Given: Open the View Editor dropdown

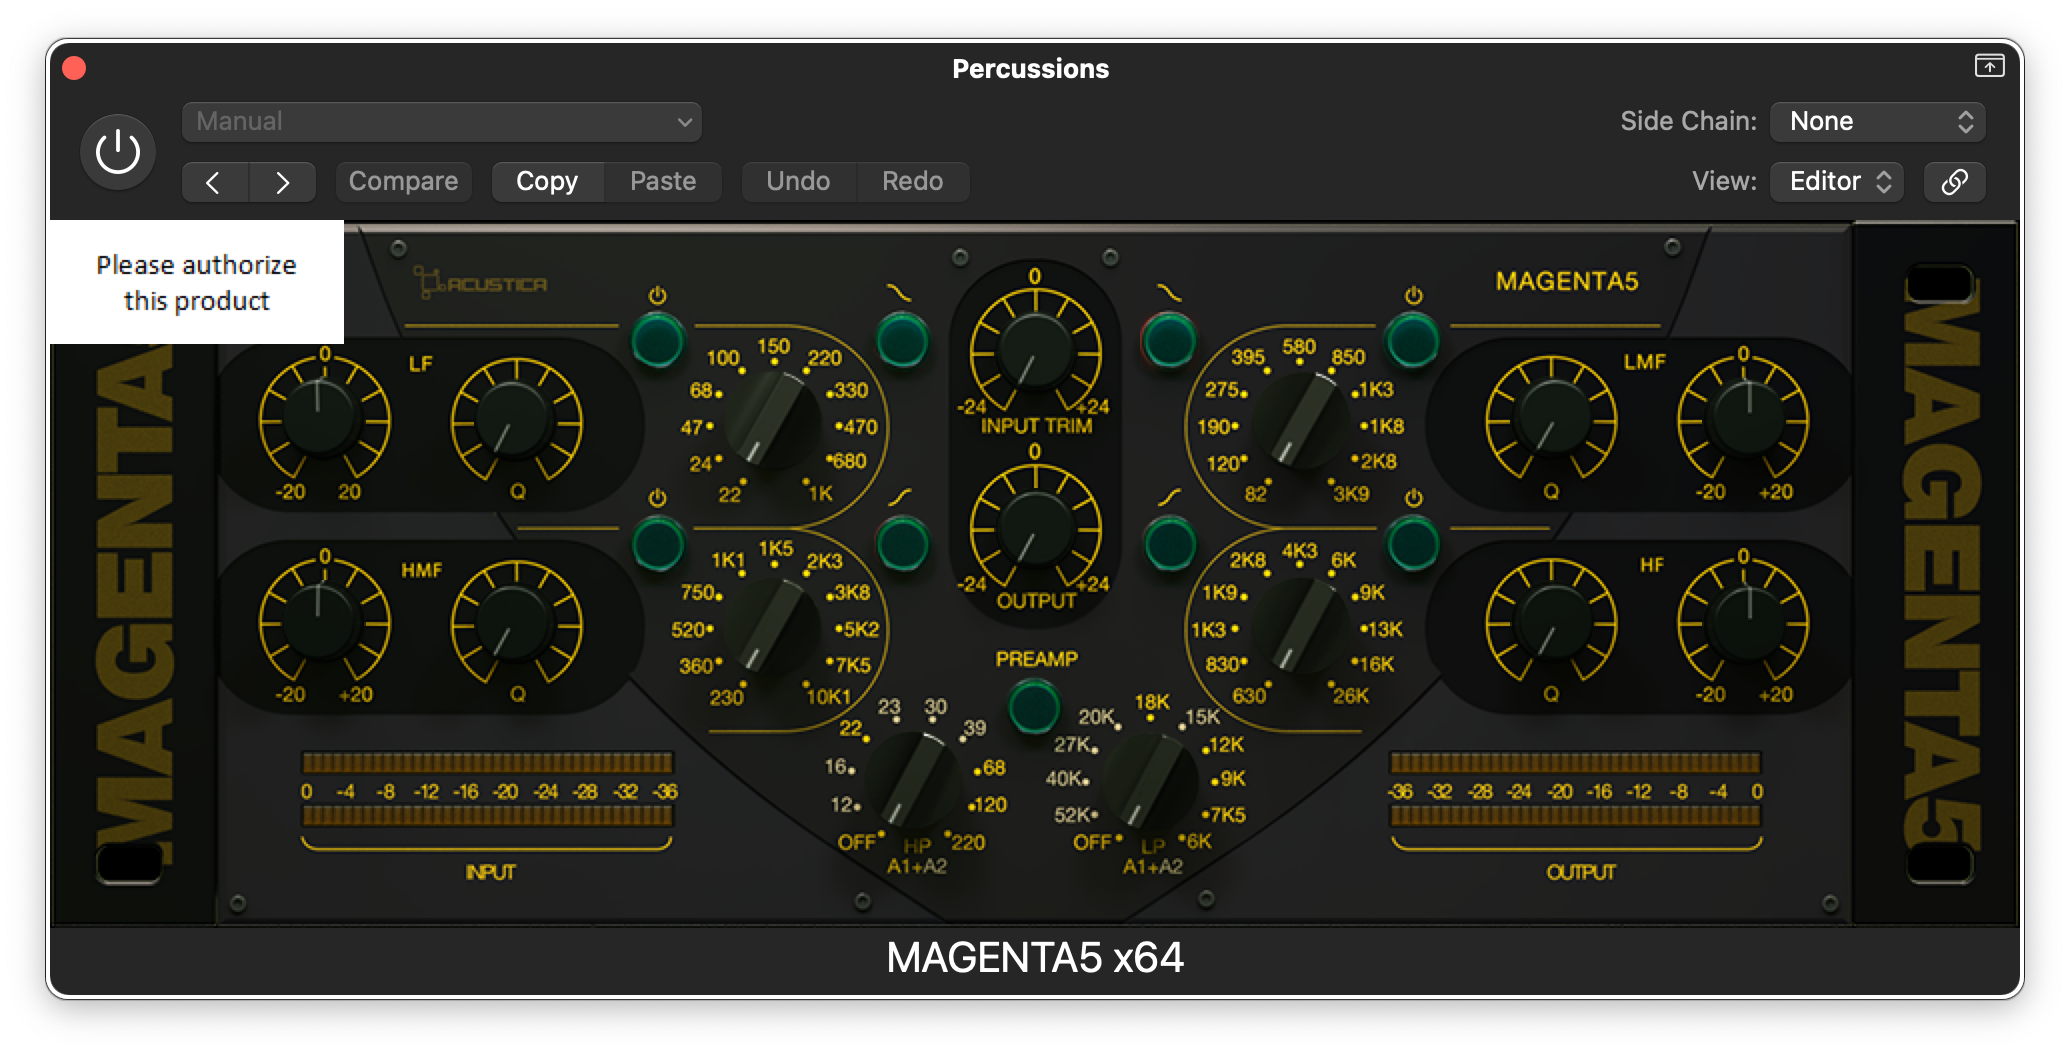Looking at the screenshot, I should click(1836, 182).
